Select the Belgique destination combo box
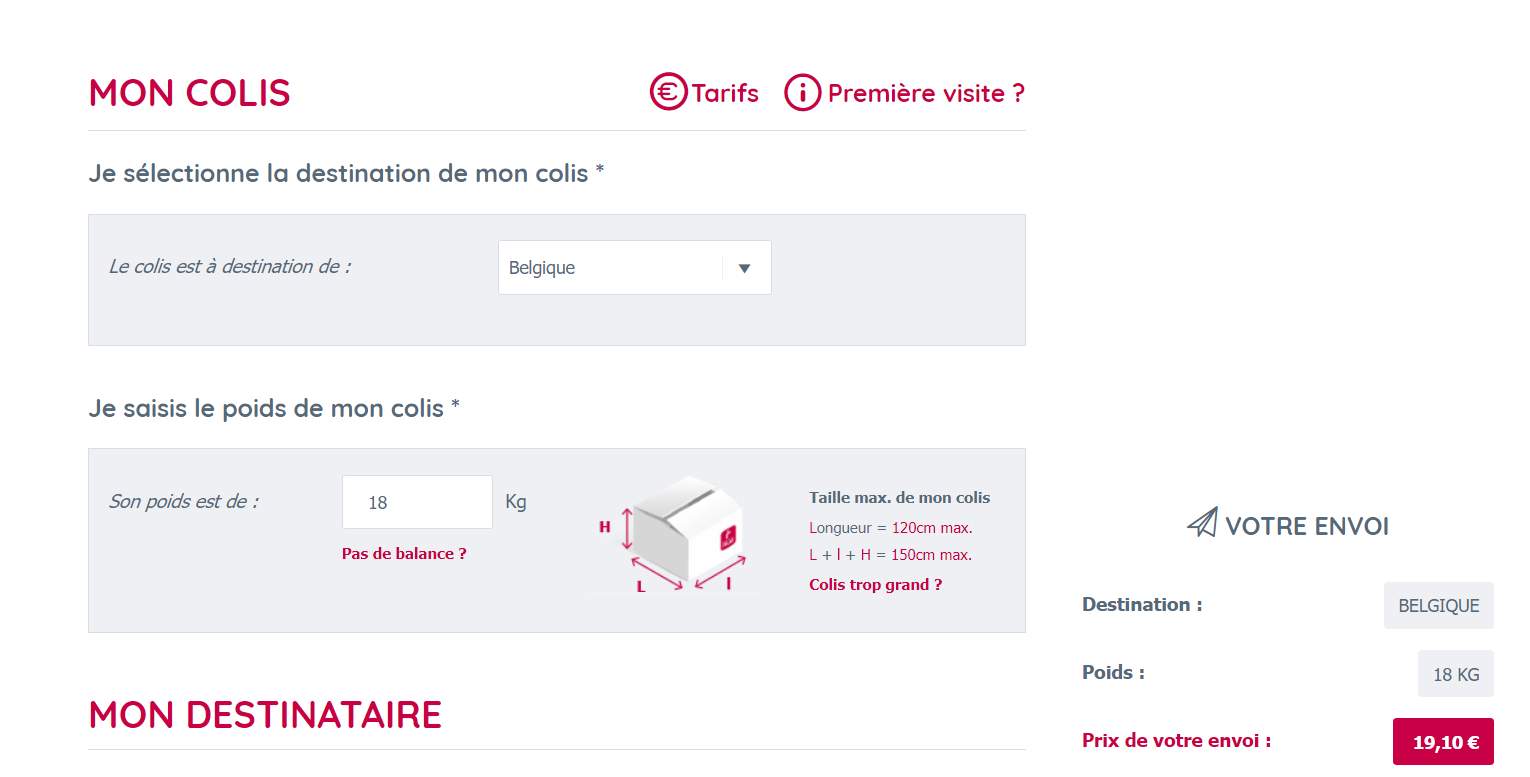This screenshot has height=777, width=1530. pos(610,268)
